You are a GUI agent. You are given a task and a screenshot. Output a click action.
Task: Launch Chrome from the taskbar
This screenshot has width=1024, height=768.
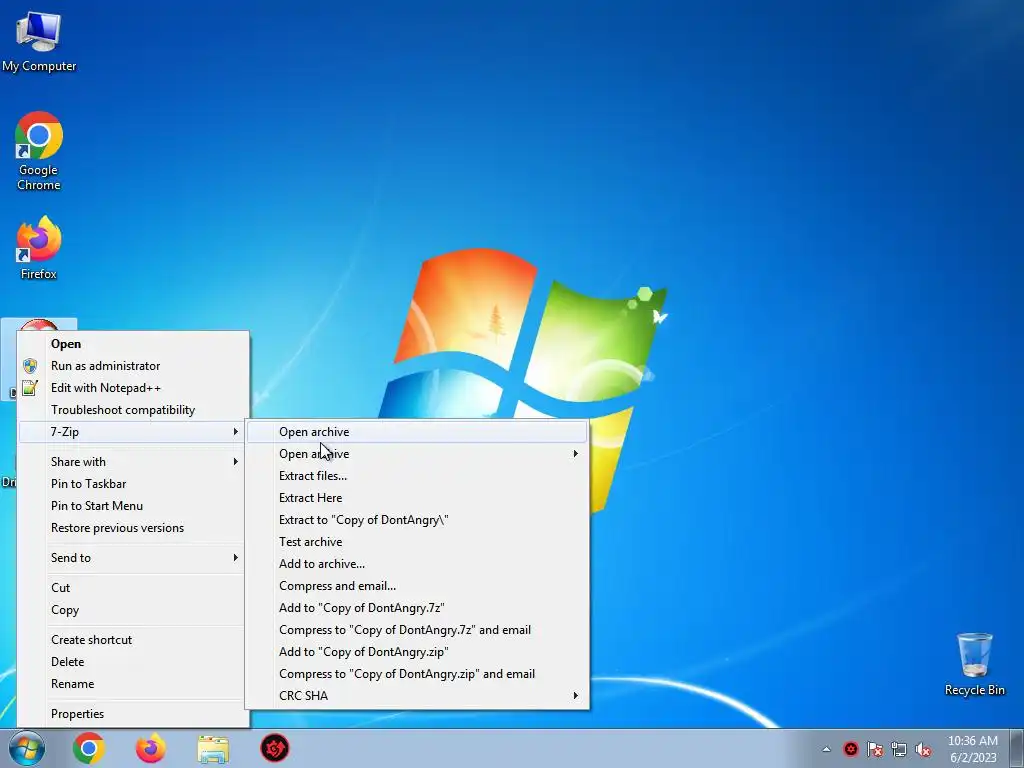point(89,748)
